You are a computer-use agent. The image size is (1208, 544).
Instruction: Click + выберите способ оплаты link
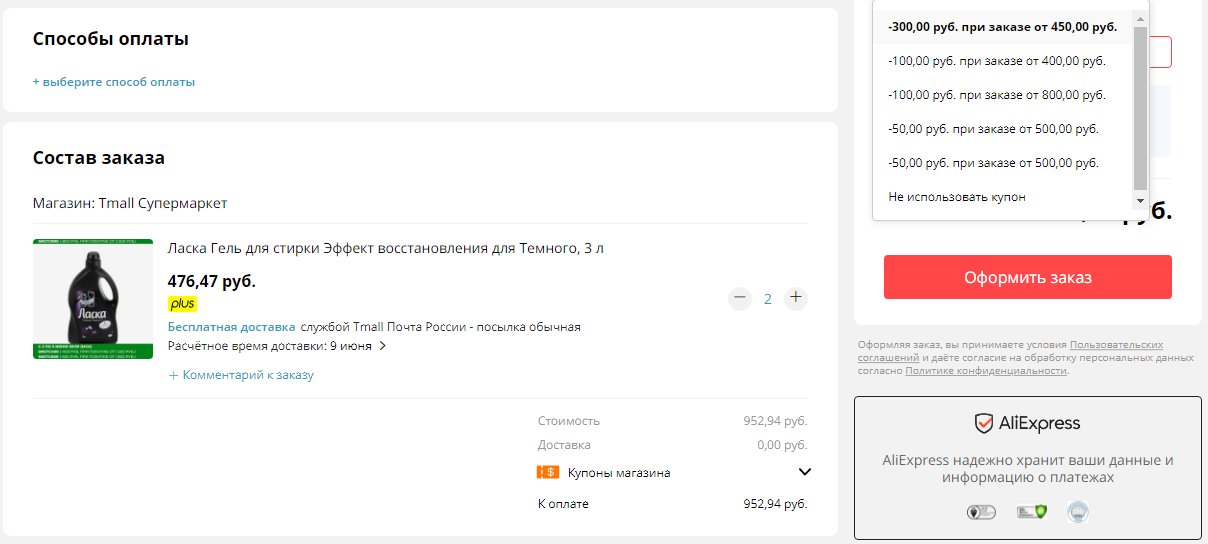tap(114, 82)
